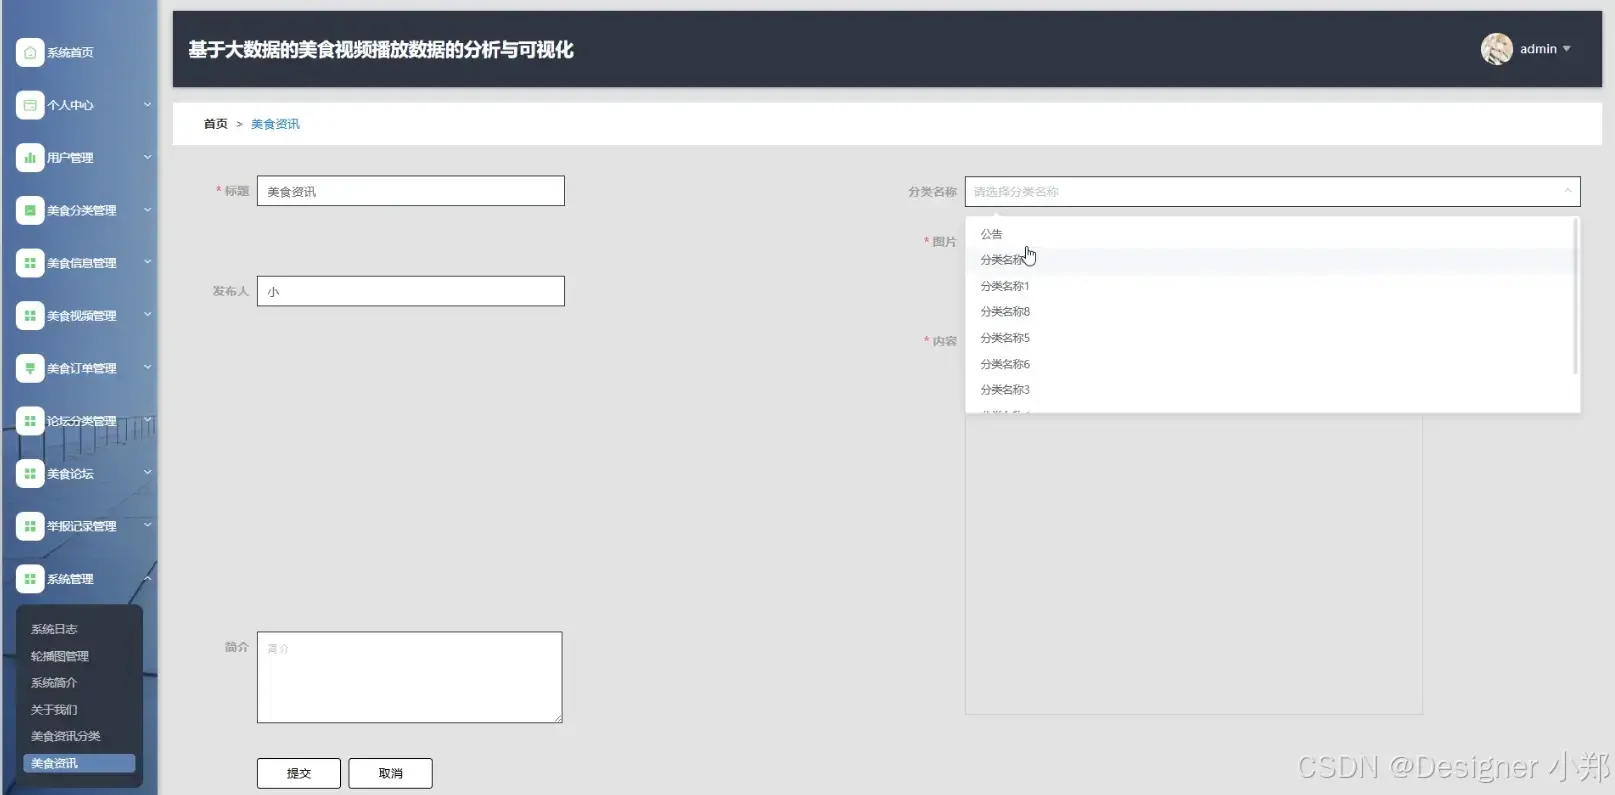Go to 首页 in the breadcrumb
The width and height of the screenshot is (1615, 795).
tap(216, 124)
